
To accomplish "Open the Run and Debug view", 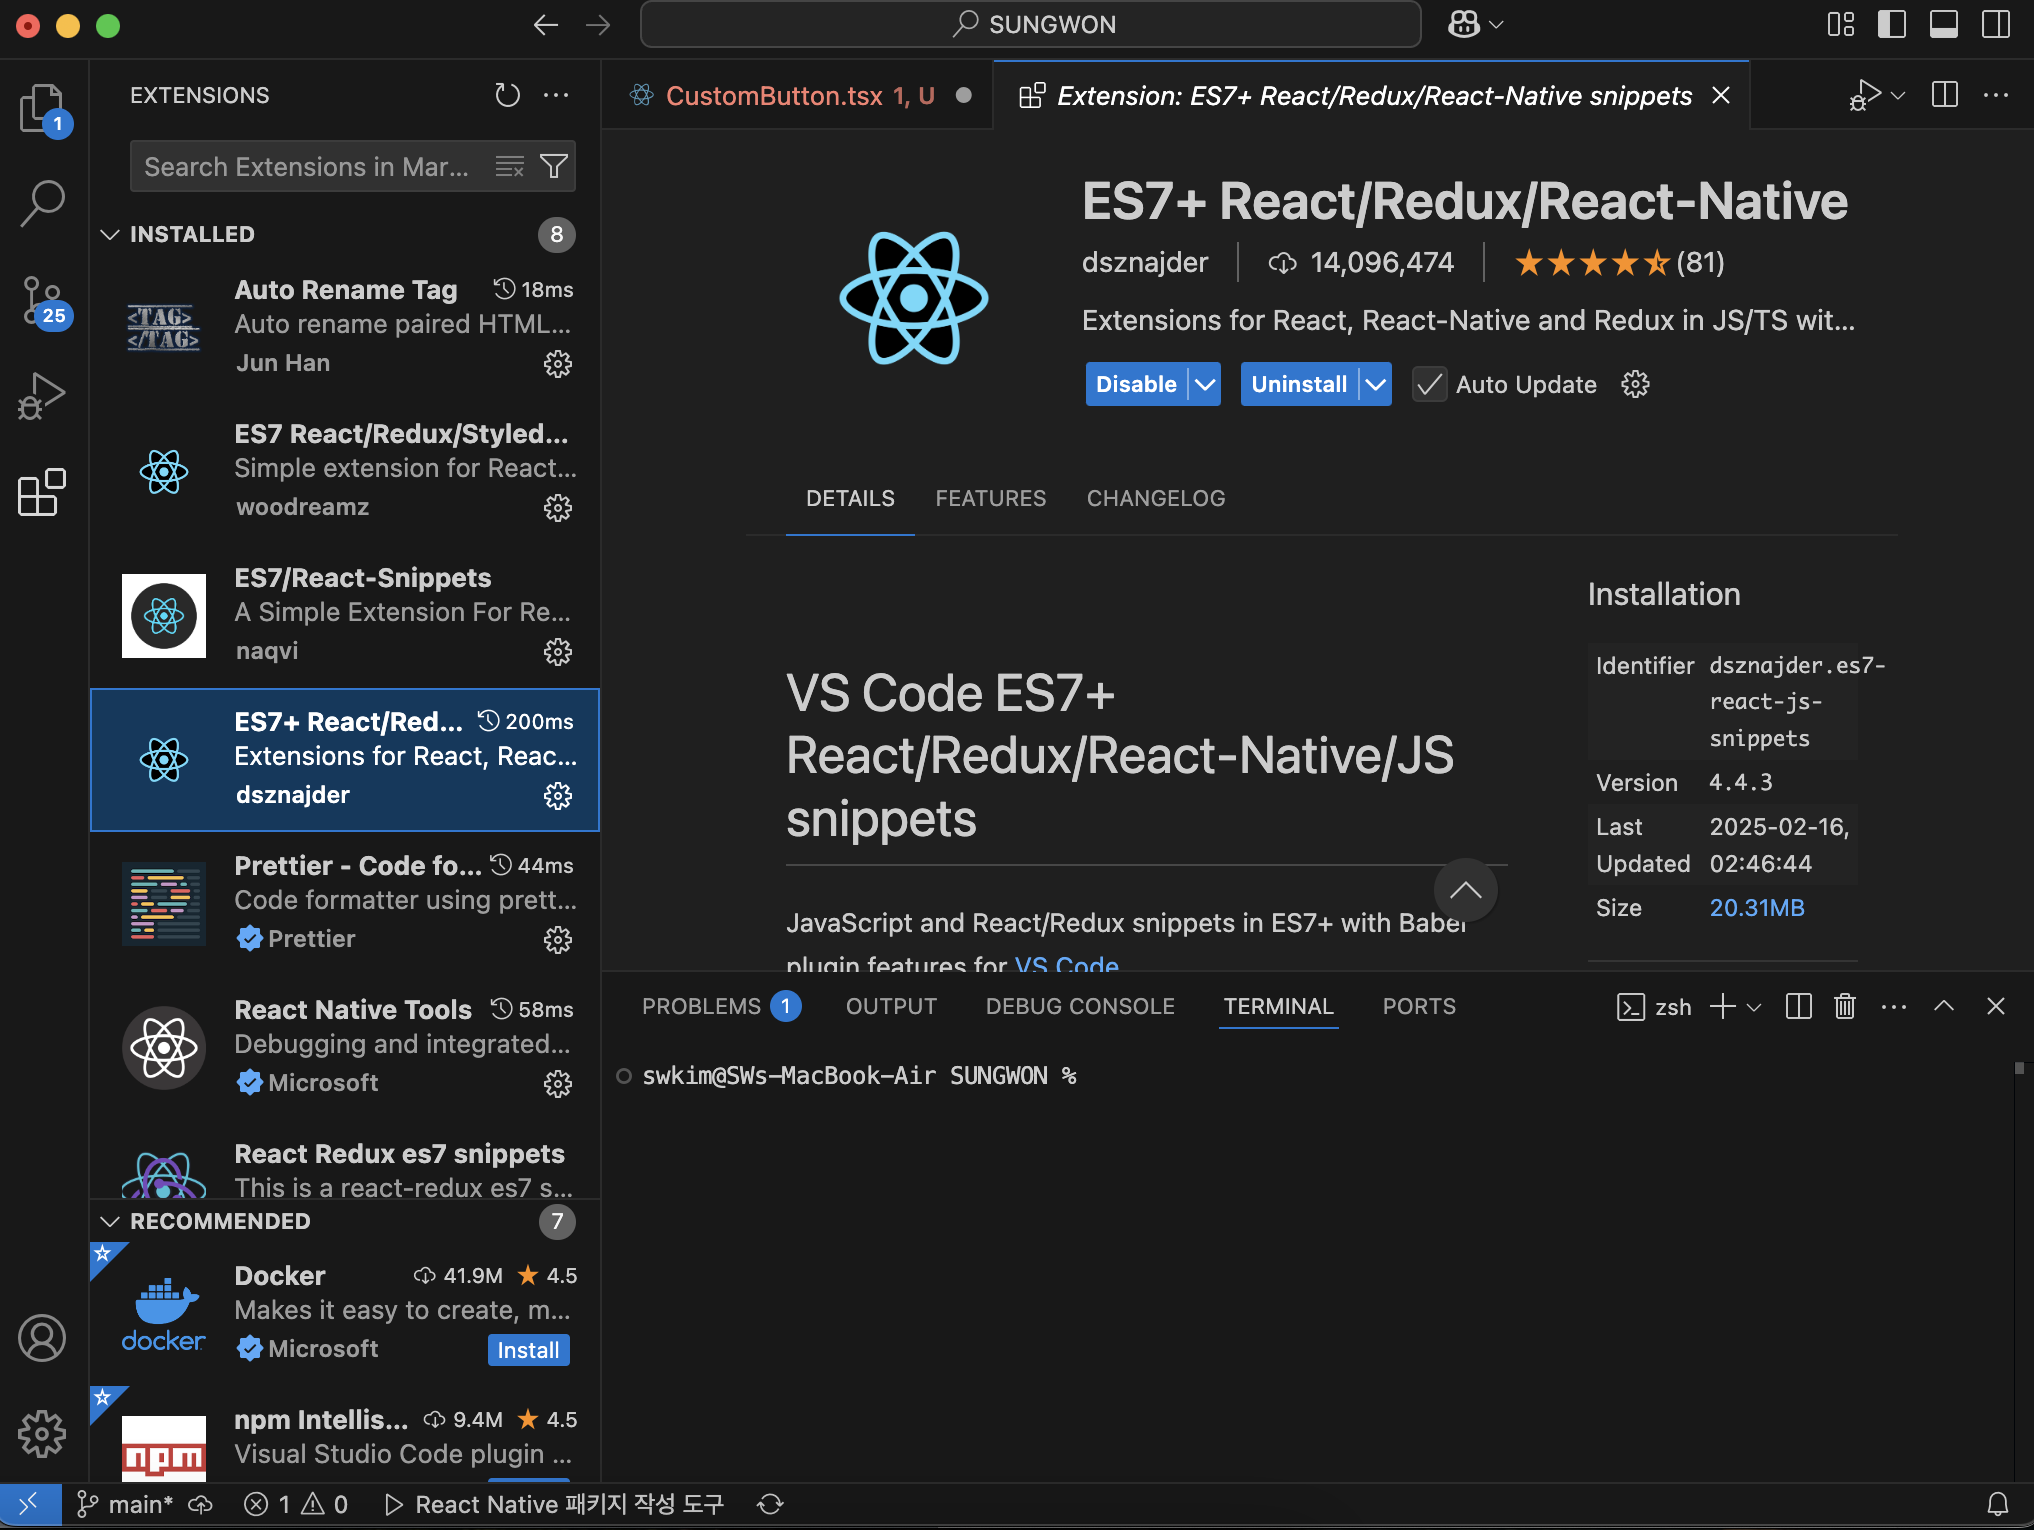I will (x=42, y=396).
